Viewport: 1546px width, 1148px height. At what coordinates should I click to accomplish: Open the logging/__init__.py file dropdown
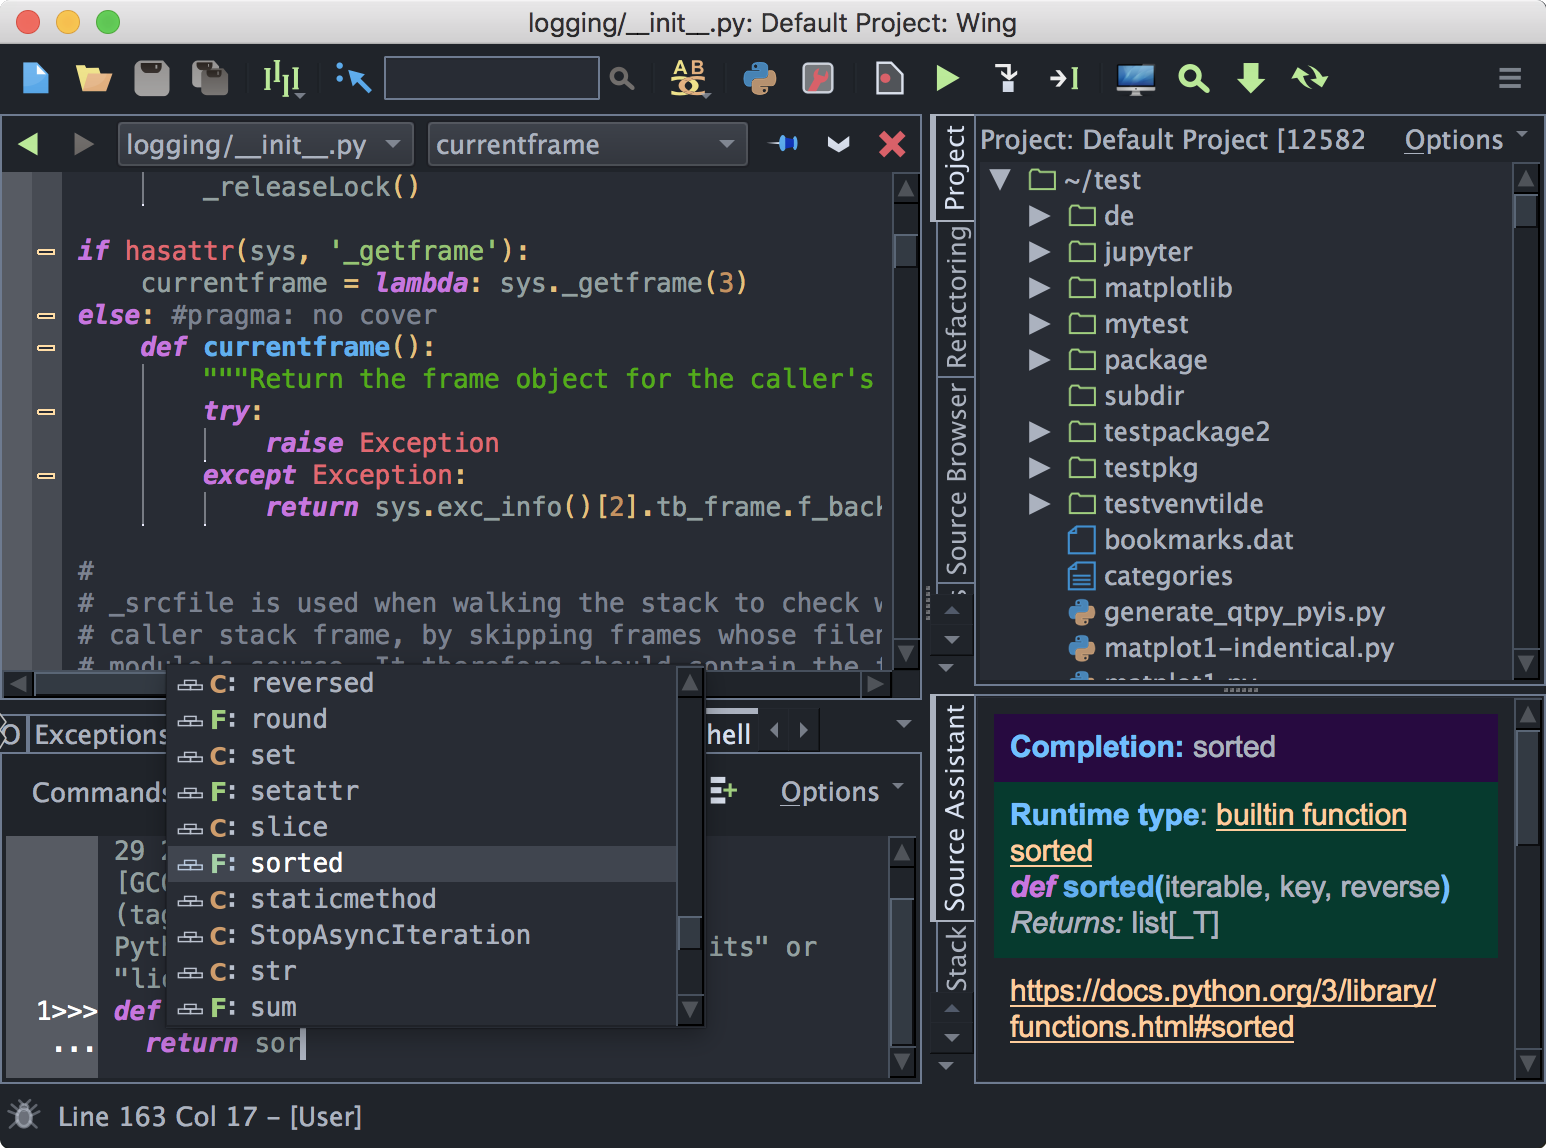tap(265, 144)
